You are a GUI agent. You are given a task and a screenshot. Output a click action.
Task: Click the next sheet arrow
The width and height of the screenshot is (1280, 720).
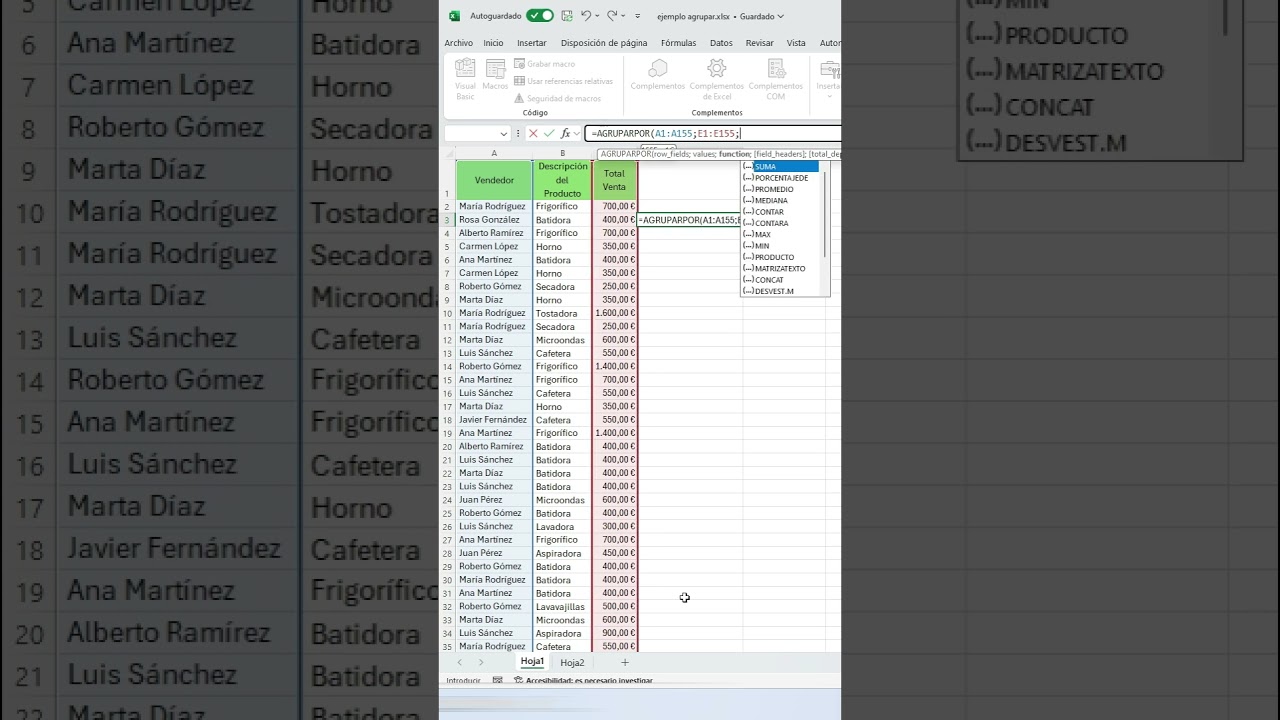point(481,662)
